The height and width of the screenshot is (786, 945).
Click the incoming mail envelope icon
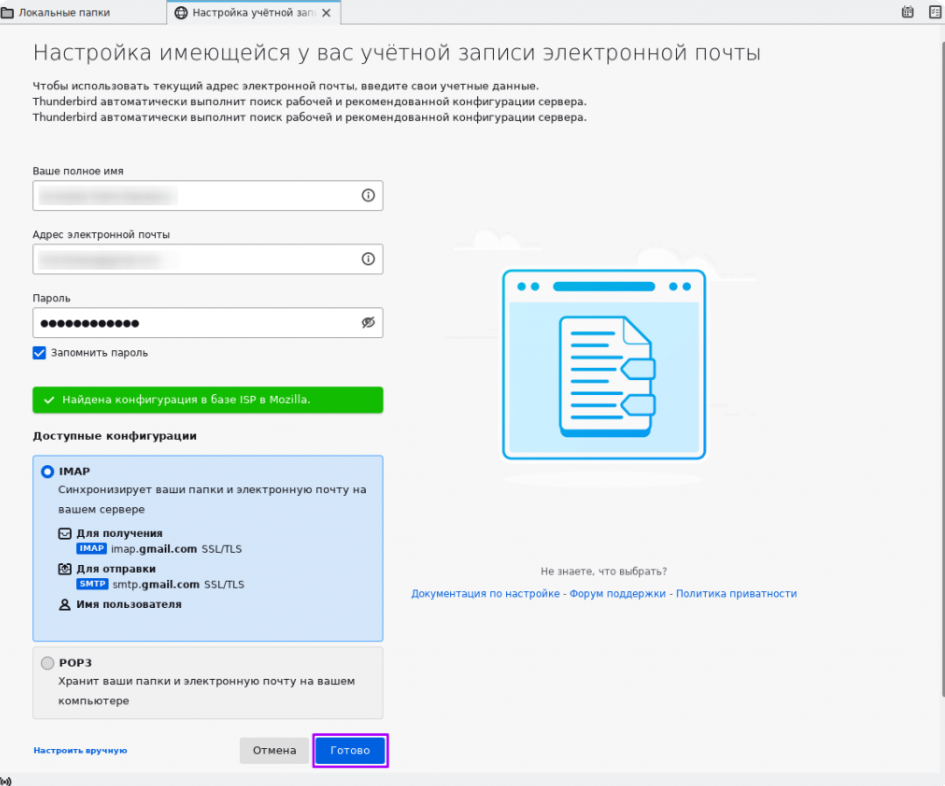tap(66, 534)
